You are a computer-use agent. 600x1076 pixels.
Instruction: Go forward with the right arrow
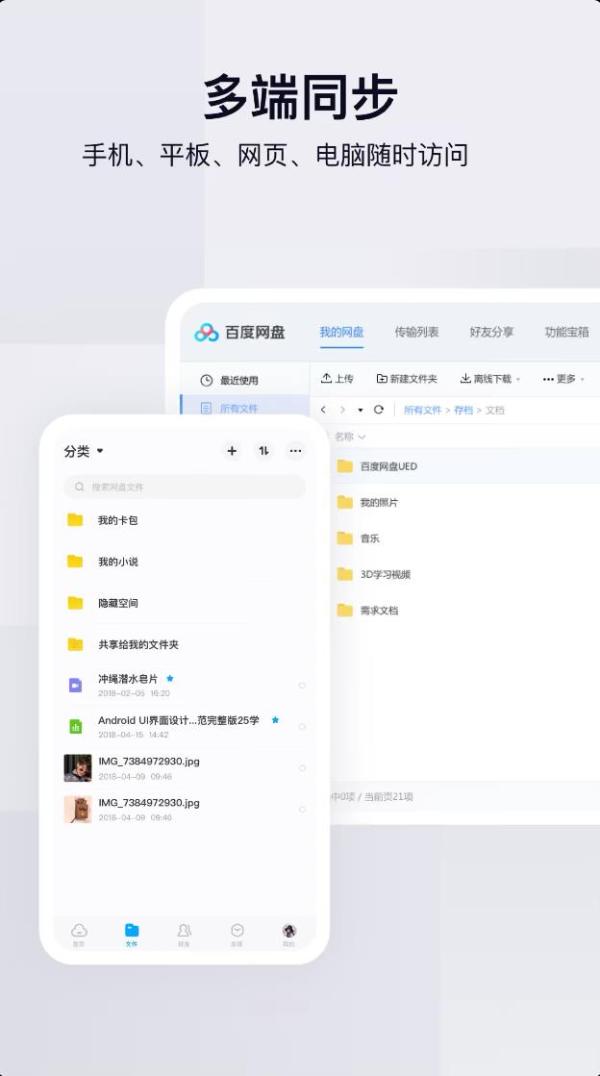click(x=342, y=410)
